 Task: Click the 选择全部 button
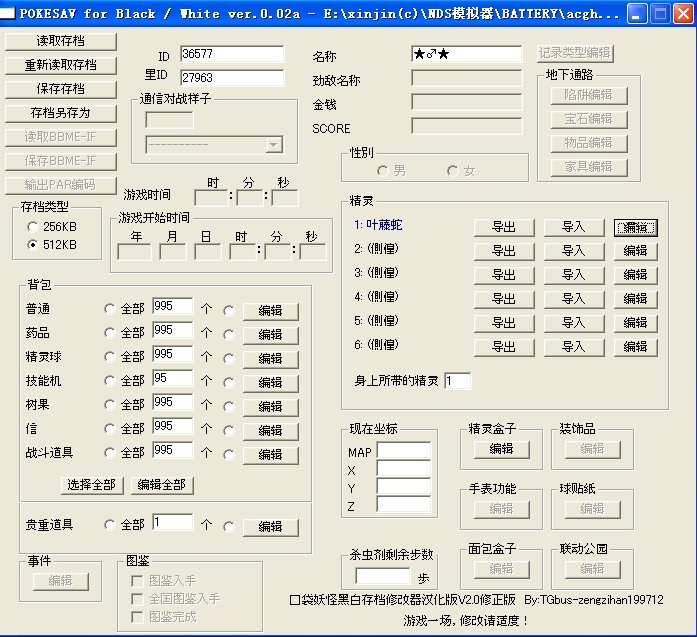pos(92,485)
